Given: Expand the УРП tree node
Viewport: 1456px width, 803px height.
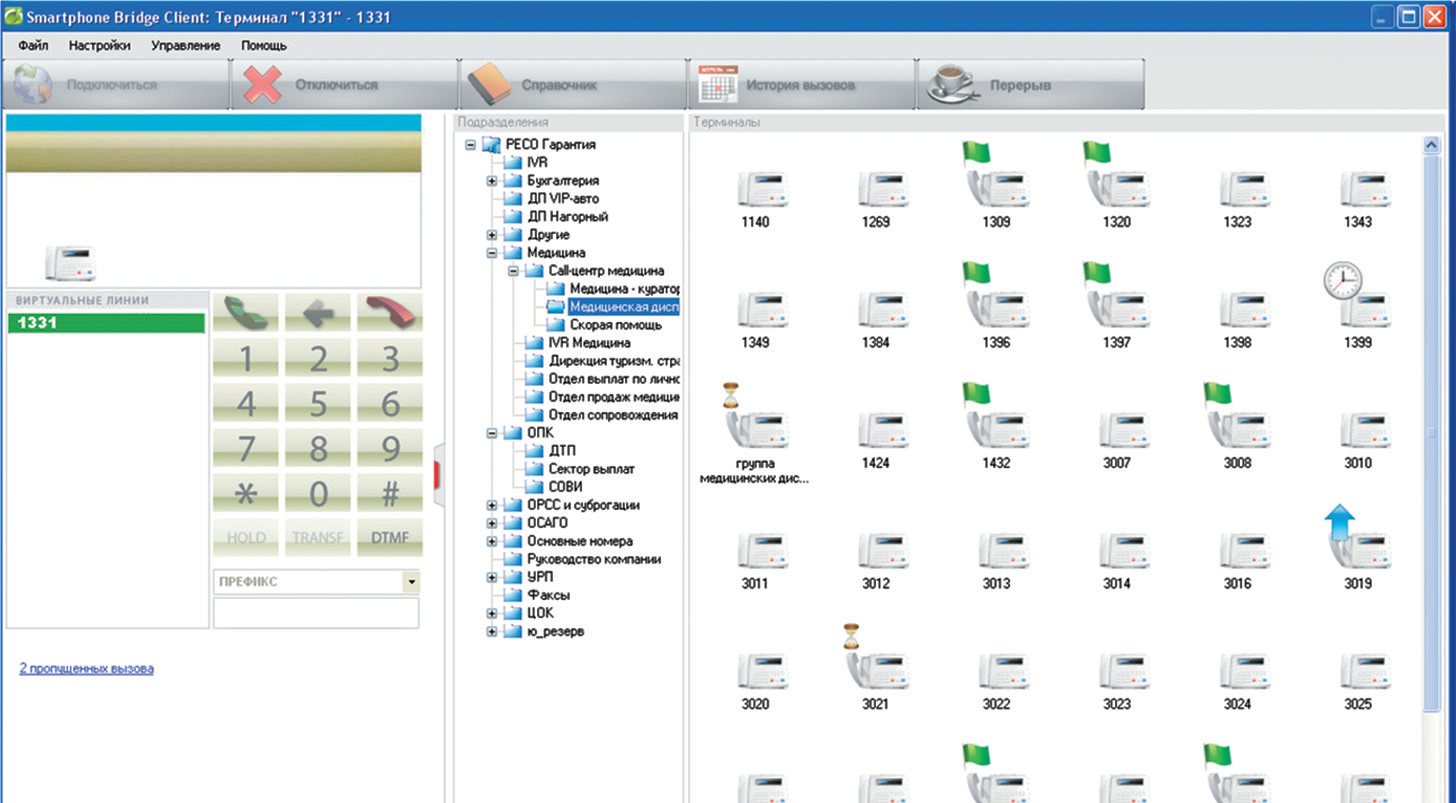Looking at the screenshot, I should tap(492, 577).
